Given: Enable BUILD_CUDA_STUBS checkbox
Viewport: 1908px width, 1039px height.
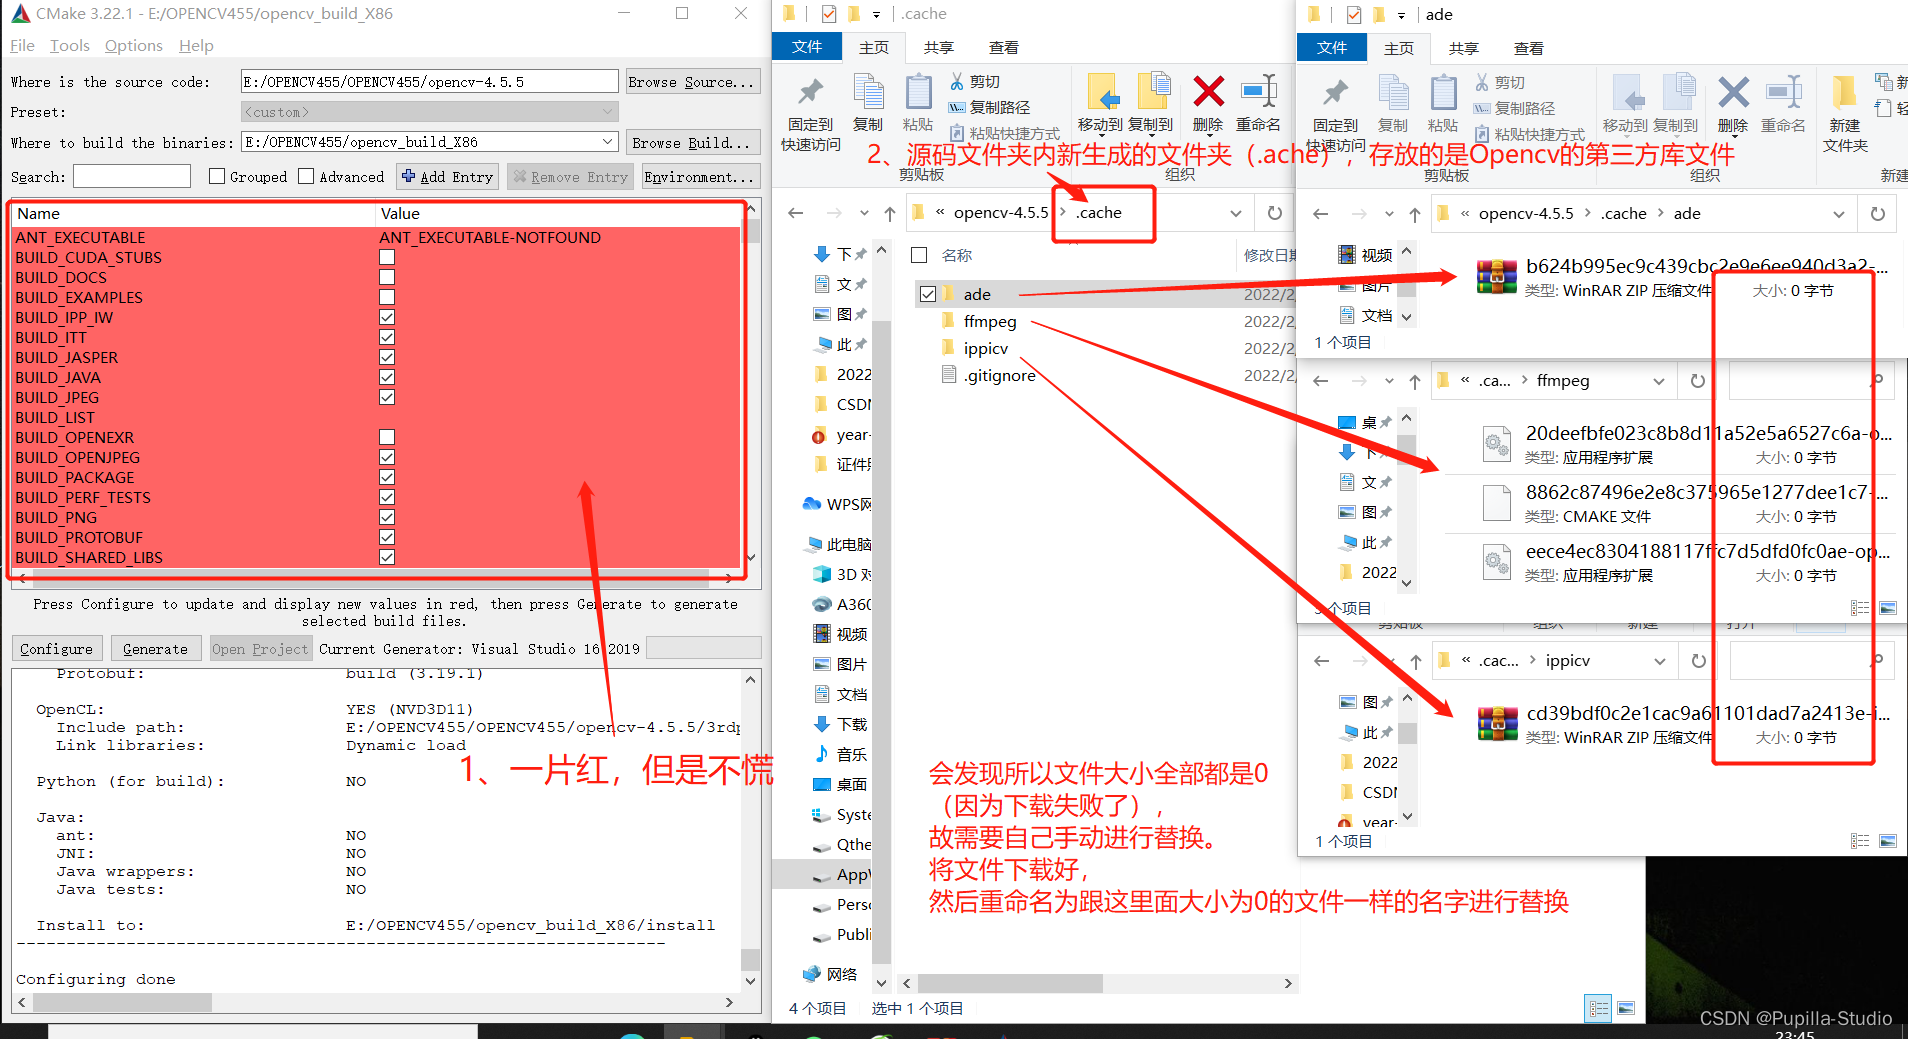Looking at the screenshot, I should tap(387, 257).
